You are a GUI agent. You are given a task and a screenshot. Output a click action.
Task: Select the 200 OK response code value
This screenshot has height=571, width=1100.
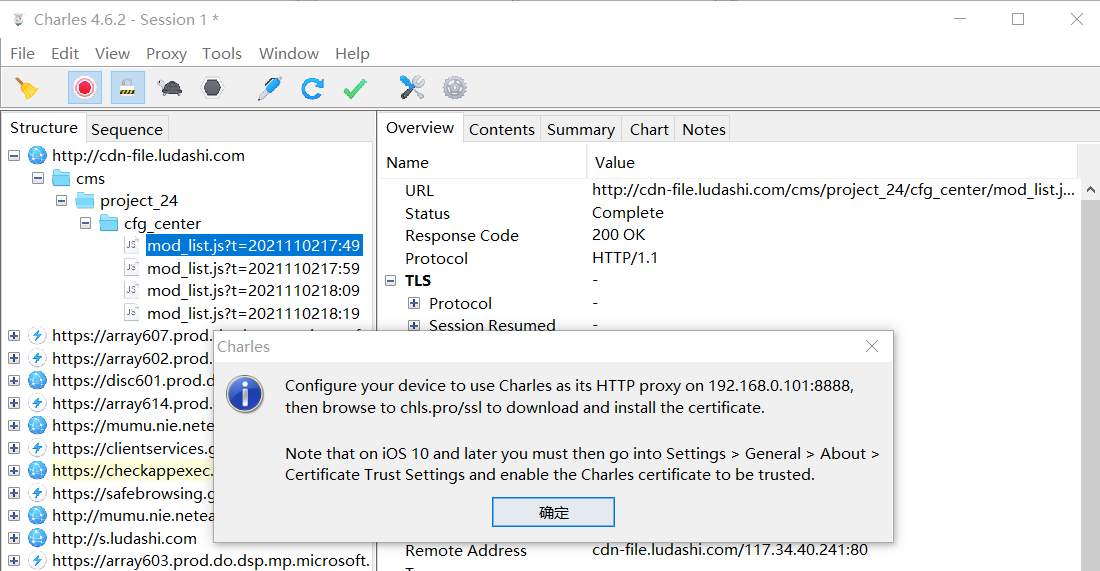click(618, 235)
